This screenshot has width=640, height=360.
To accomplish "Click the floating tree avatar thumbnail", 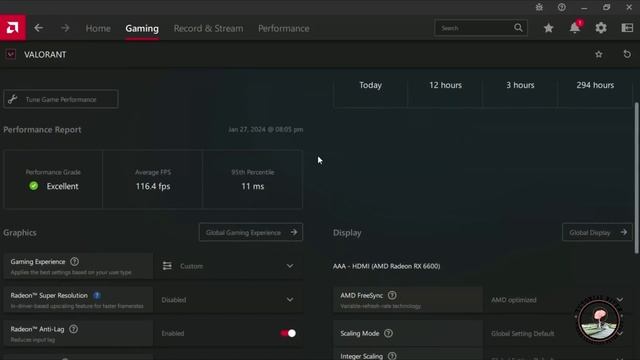I will pyautogui.click(x=599, y=320).
